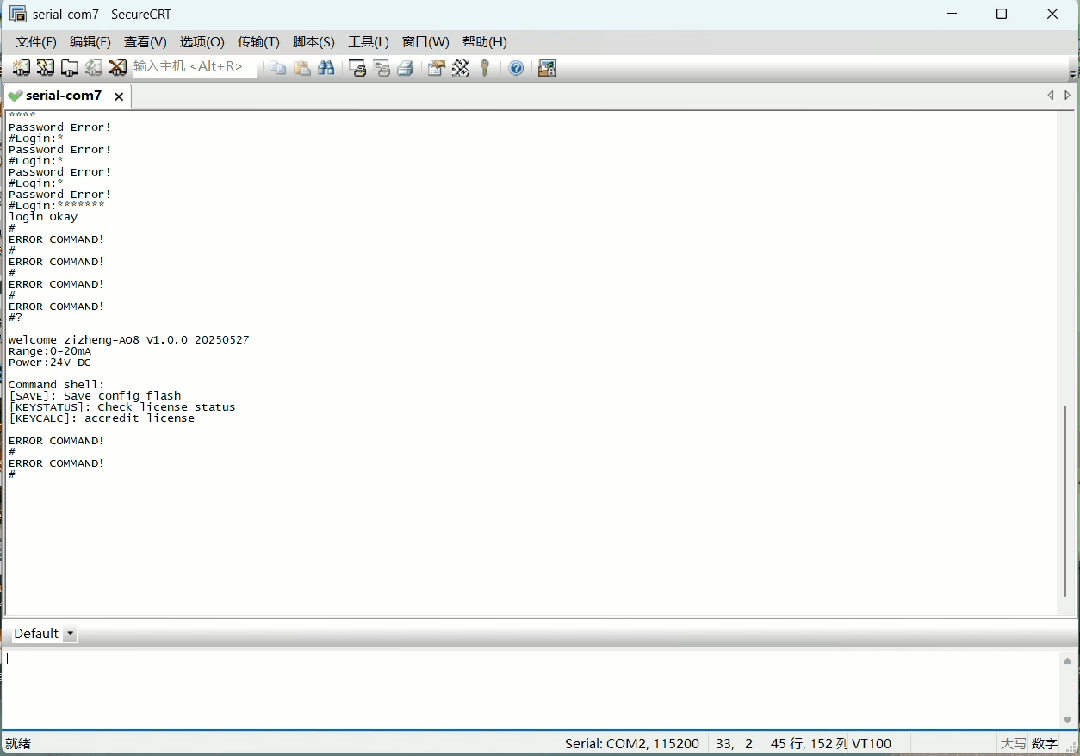
Task: Print the session using the printer icon
Action: coord(406,67)
